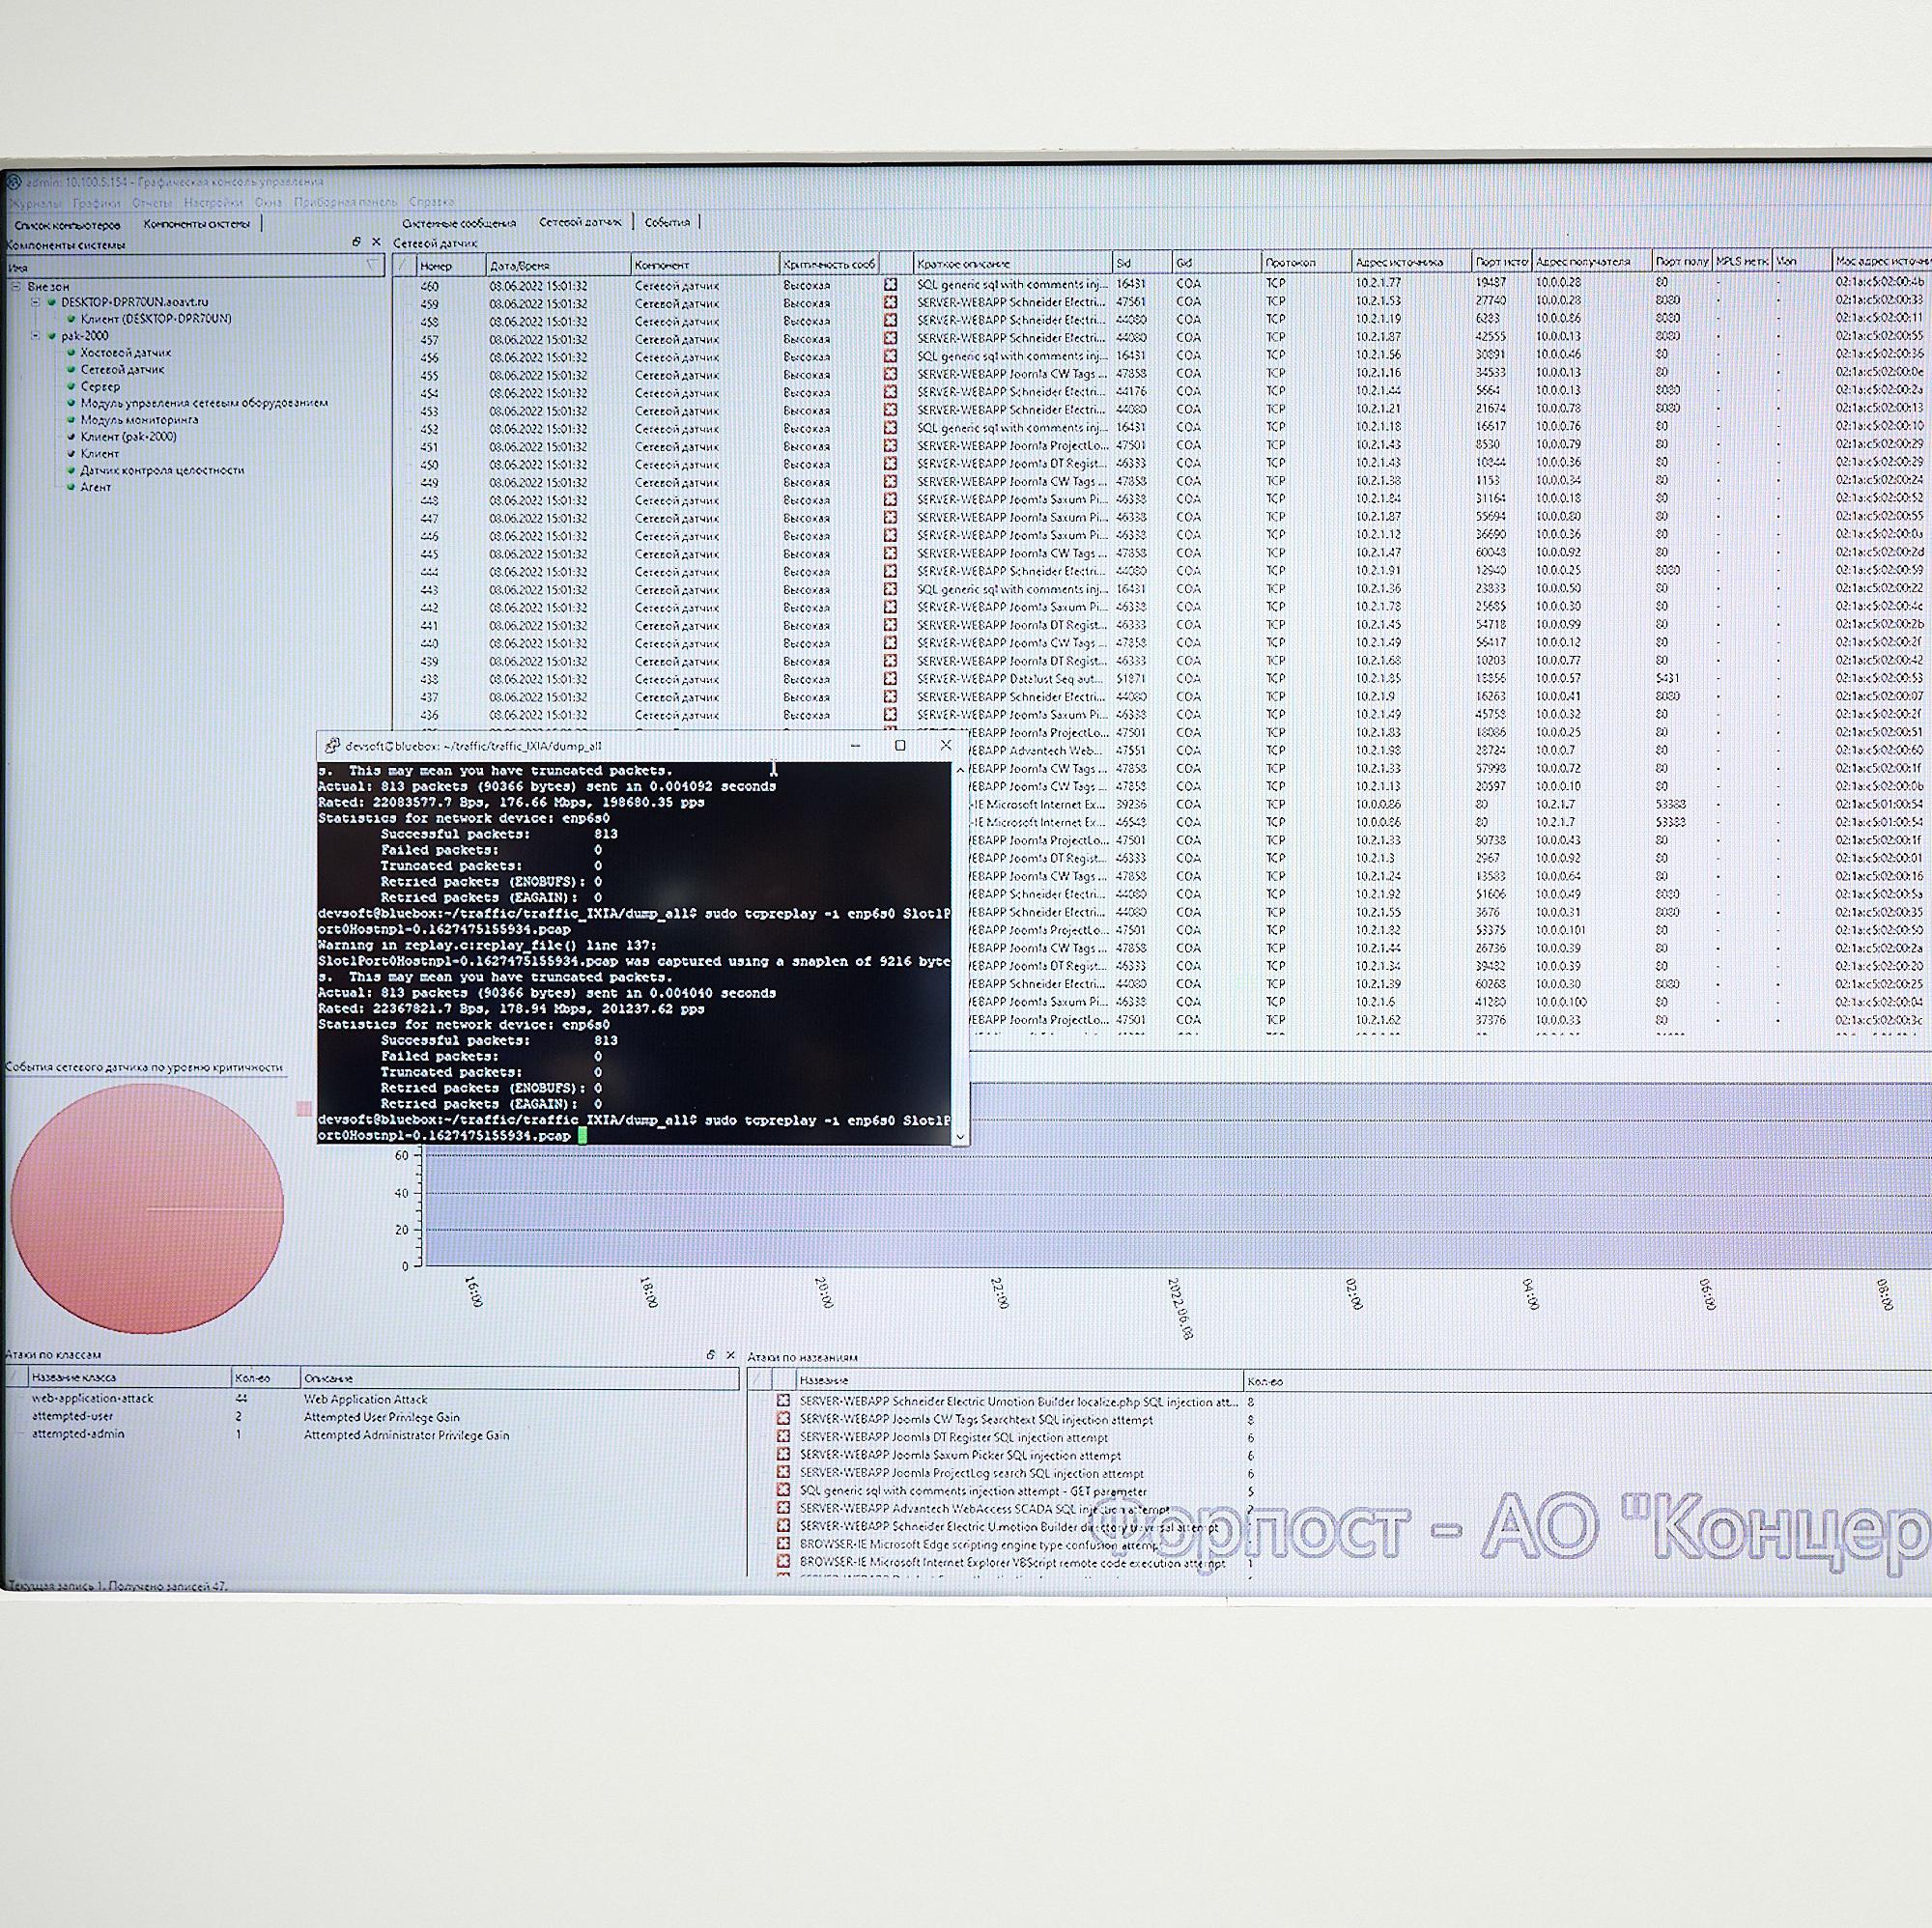This screenshot has height=1928, width=1932.
Task: Open the Справка menu
Action: pyautogui.click(x=431, y=202)
